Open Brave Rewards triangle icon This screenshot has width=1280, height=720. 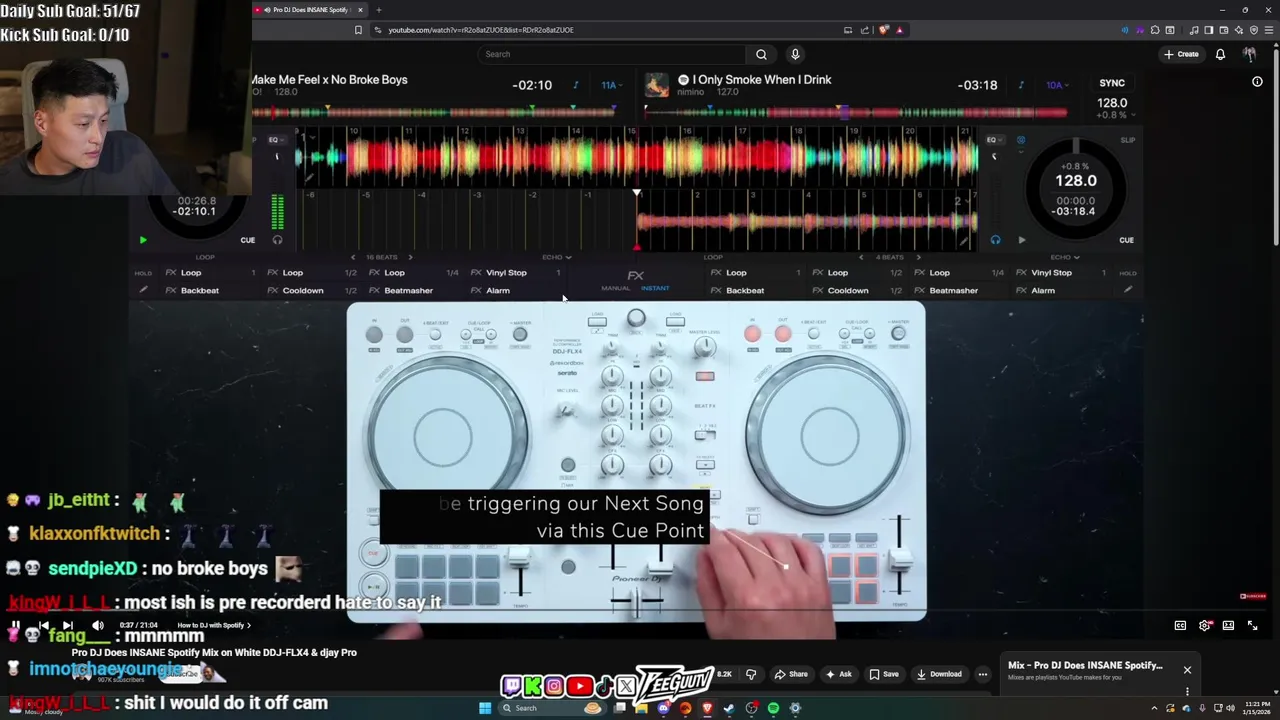point(899,30)
